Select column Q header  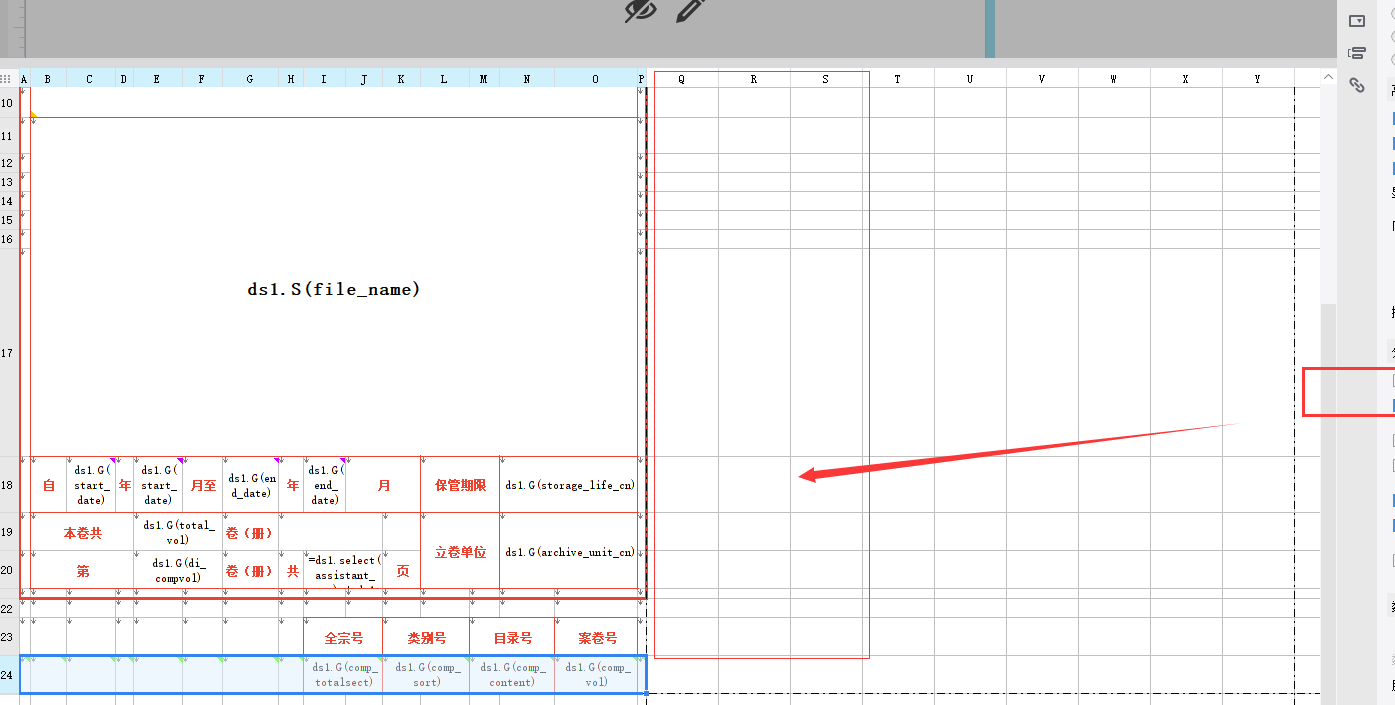pos(682,79)
